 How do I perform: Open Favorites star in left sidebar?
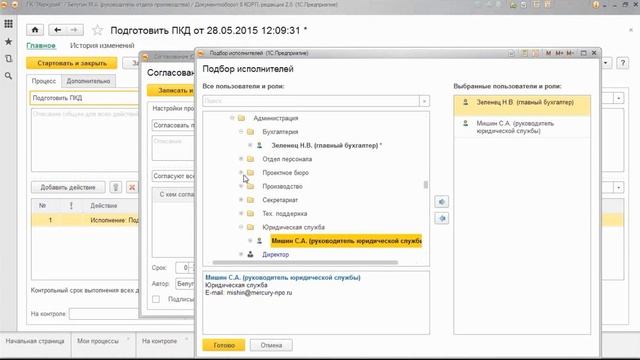point(8,42)
